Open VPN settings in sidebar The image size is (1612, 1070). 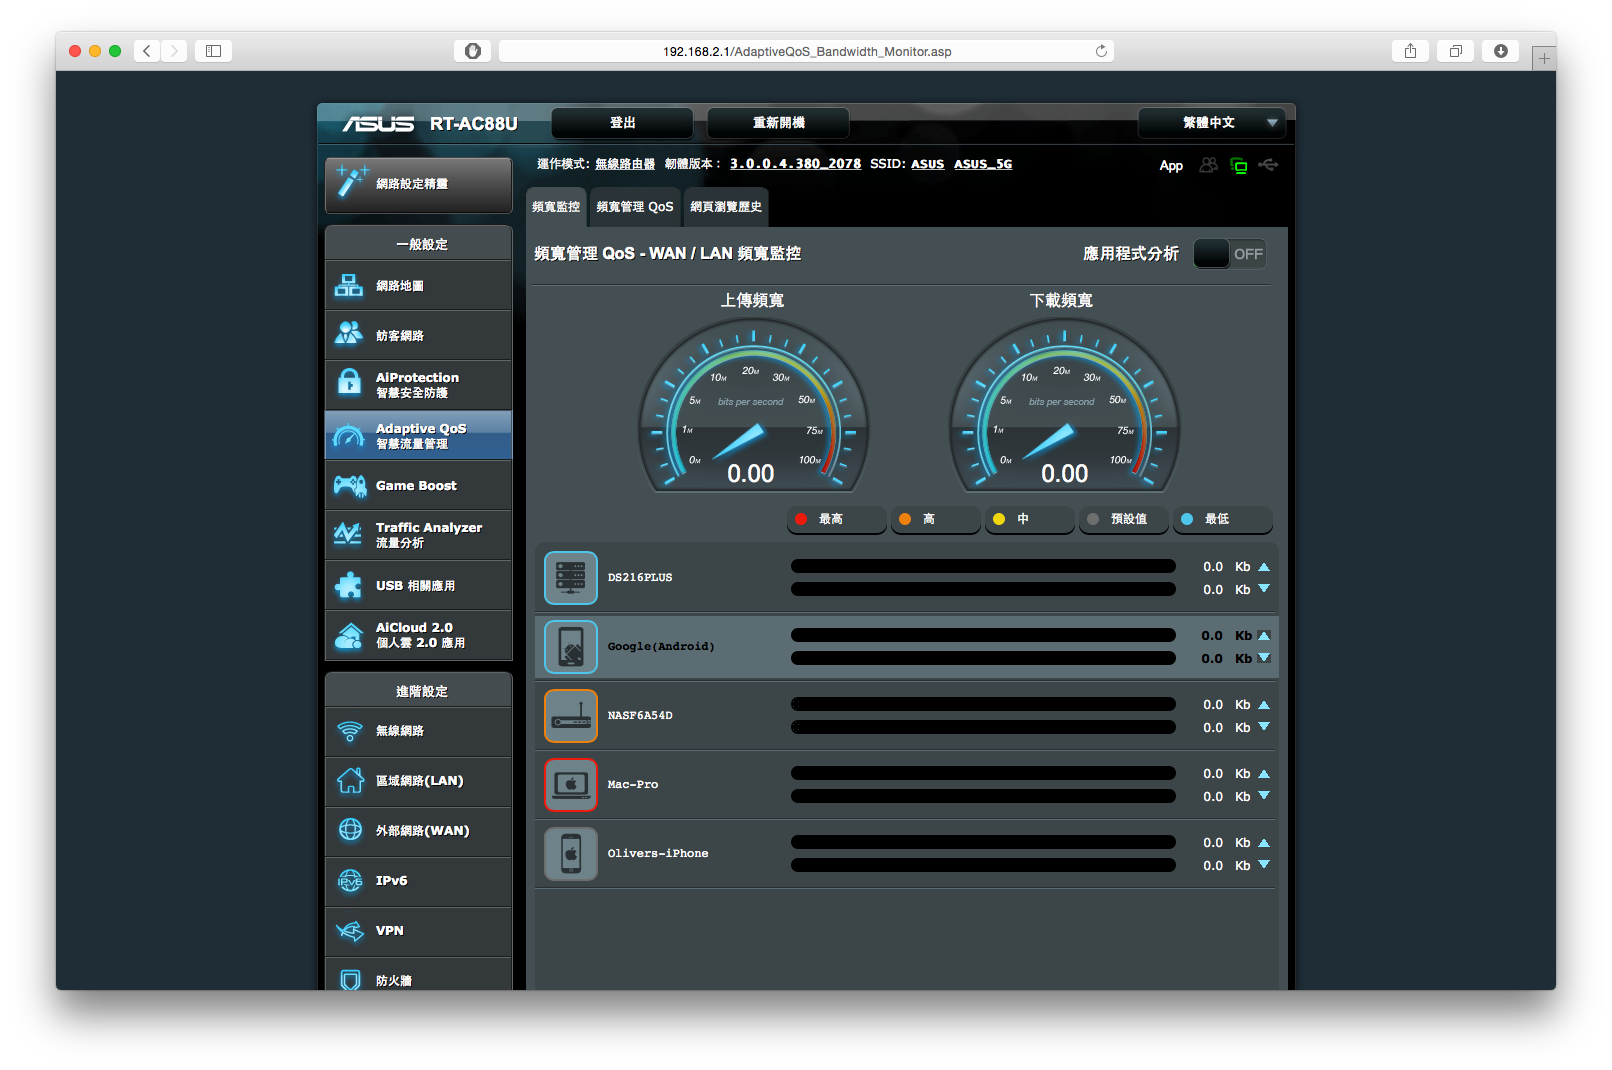tap(418, 932)
